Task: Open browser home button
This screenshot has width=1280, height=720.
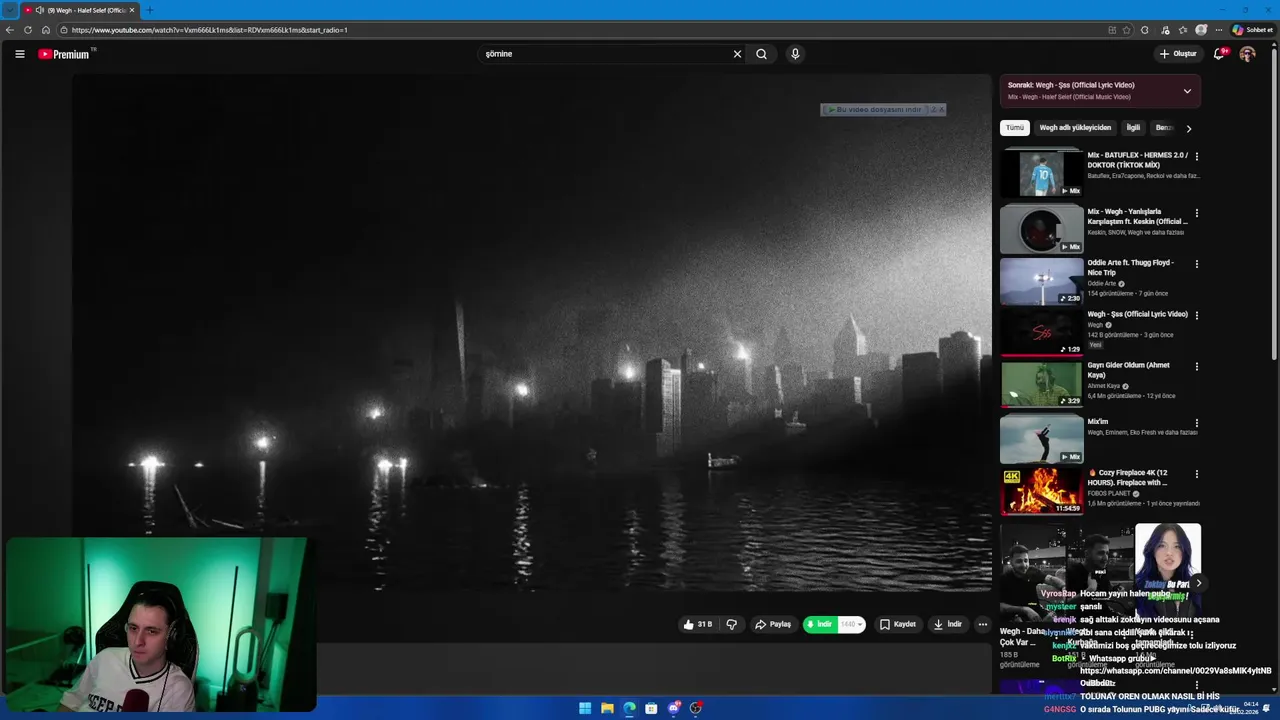Action: click(46, 30)
